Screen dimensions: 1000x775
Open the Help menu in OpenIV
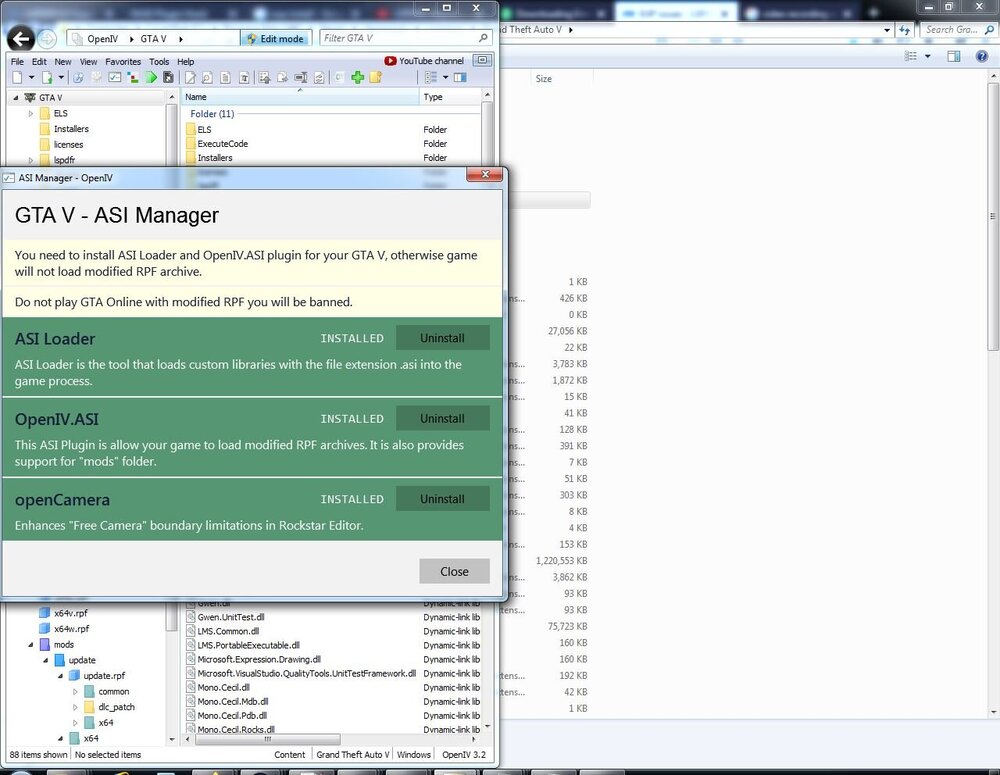(x=186, y=62)
